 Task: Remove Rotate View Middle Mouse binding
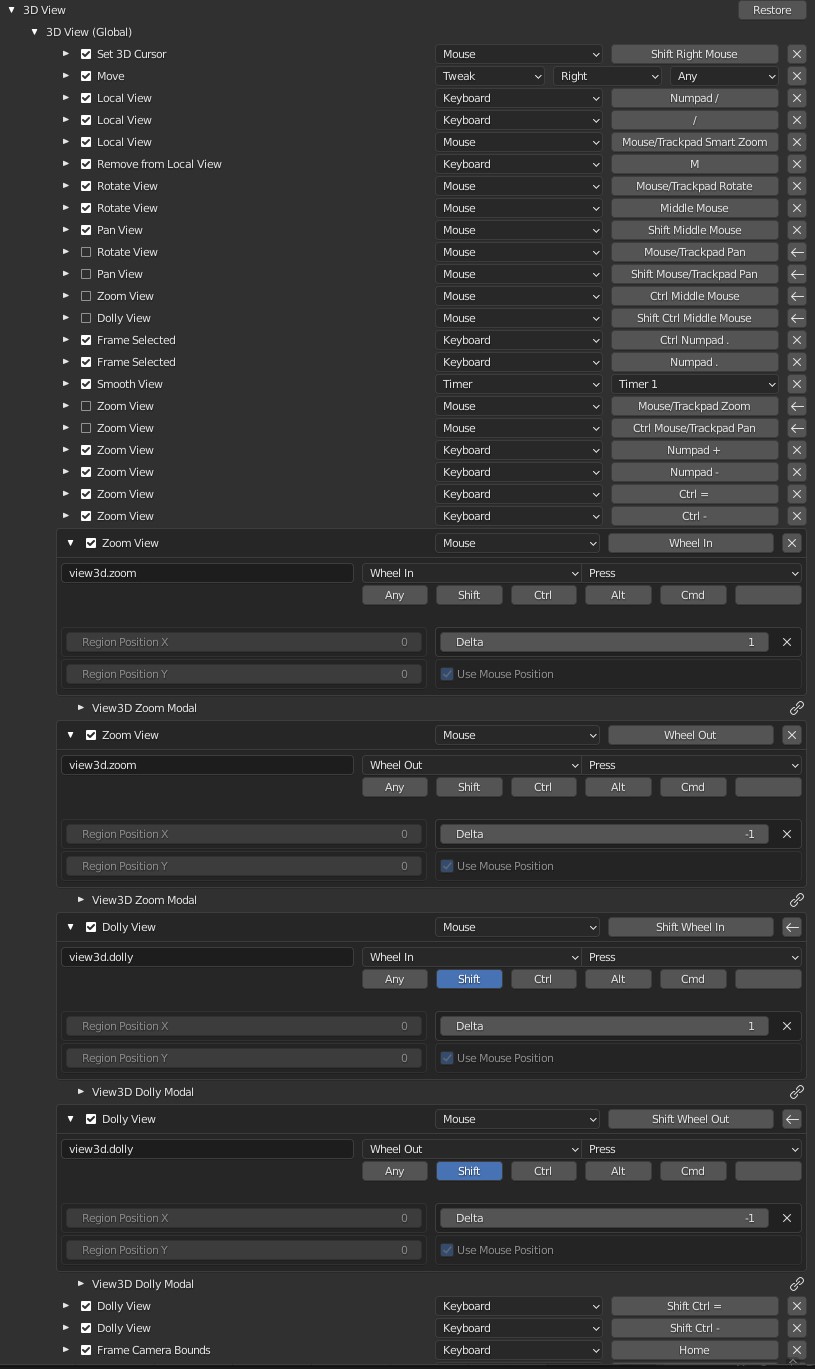(796, 208)
